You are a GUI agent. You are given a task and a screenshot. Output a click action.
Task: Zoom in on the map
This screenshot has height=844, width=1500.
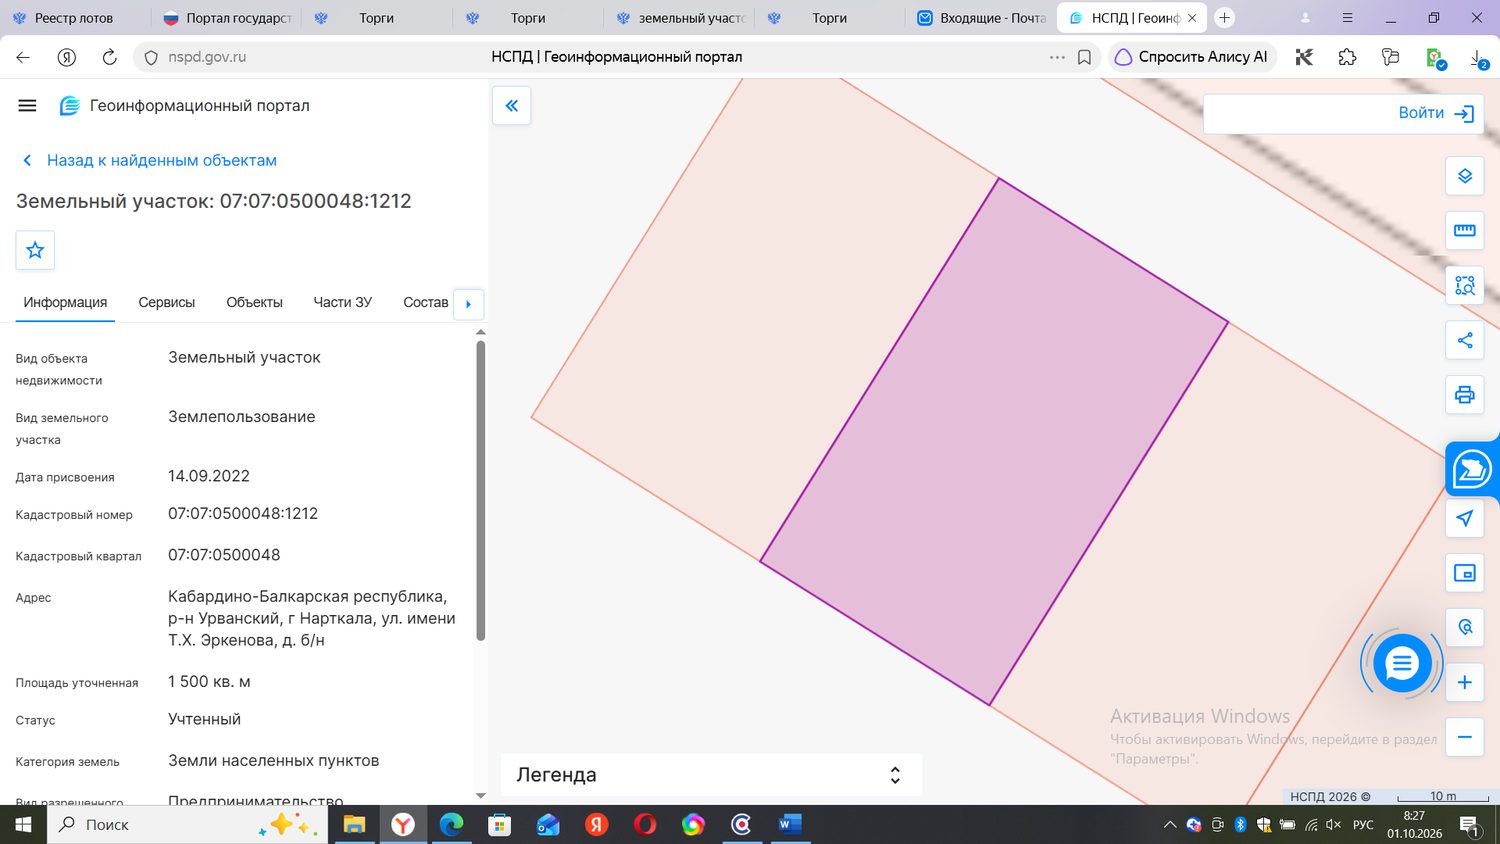[1465, 682]
